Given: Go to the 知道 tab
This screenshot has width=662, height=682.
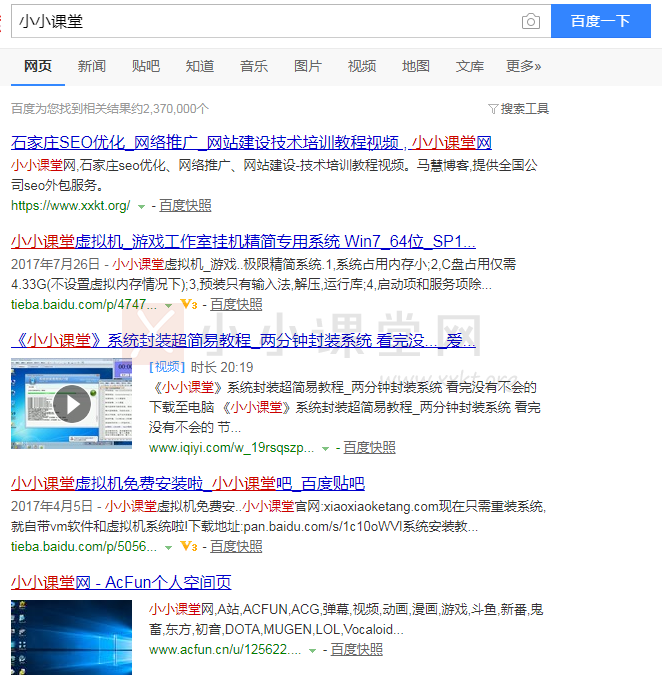Looking at the screenshot, I should click(x=200, y=66).
